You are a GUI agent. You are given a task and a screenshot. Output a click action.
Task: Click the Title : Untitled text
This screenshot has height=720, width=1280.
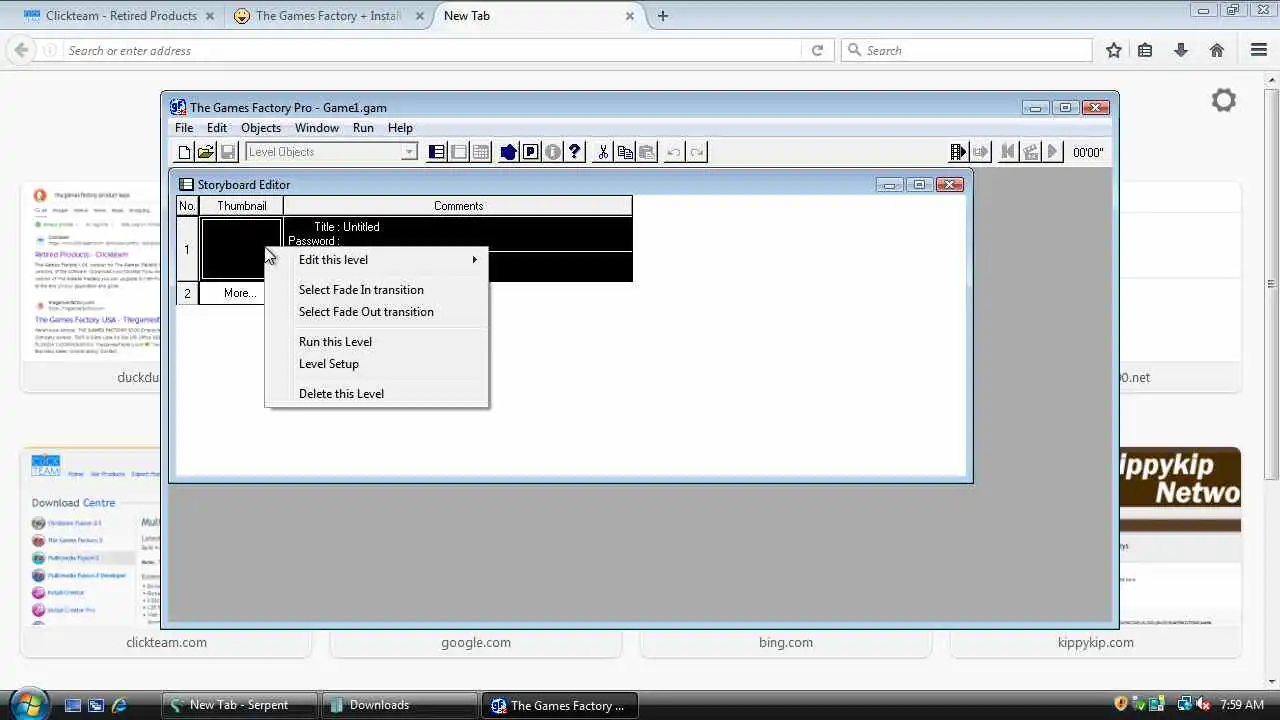point(347,227)
